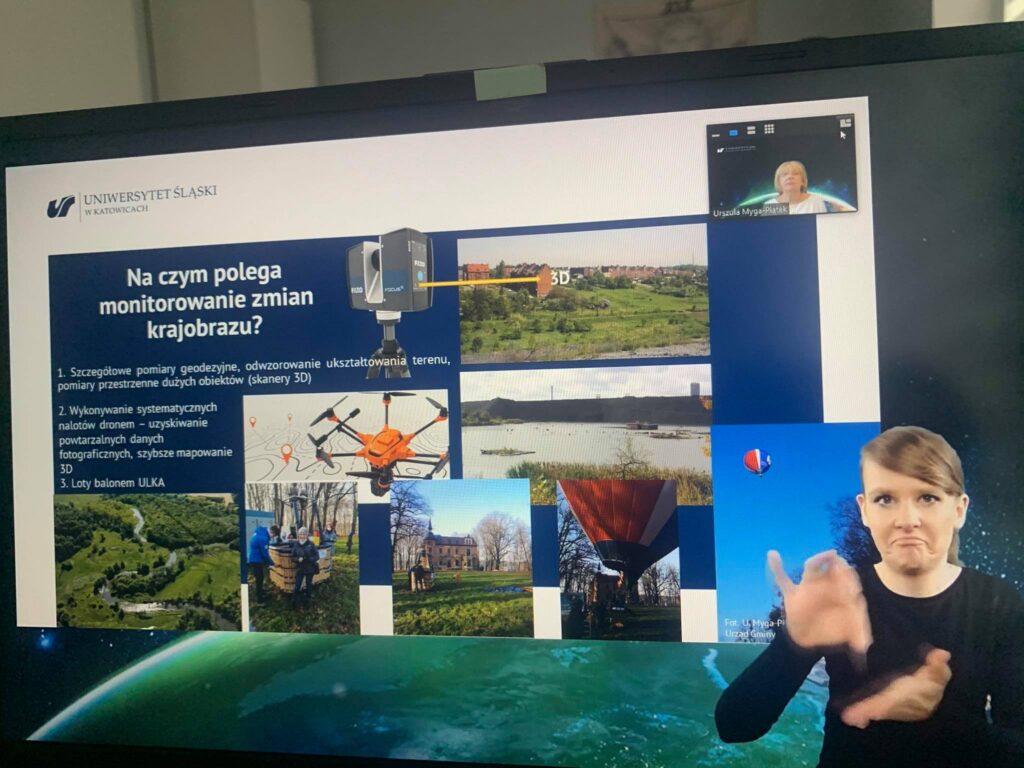
Task: Click the red hot-air balloon envelope photo
Action: 619,560
